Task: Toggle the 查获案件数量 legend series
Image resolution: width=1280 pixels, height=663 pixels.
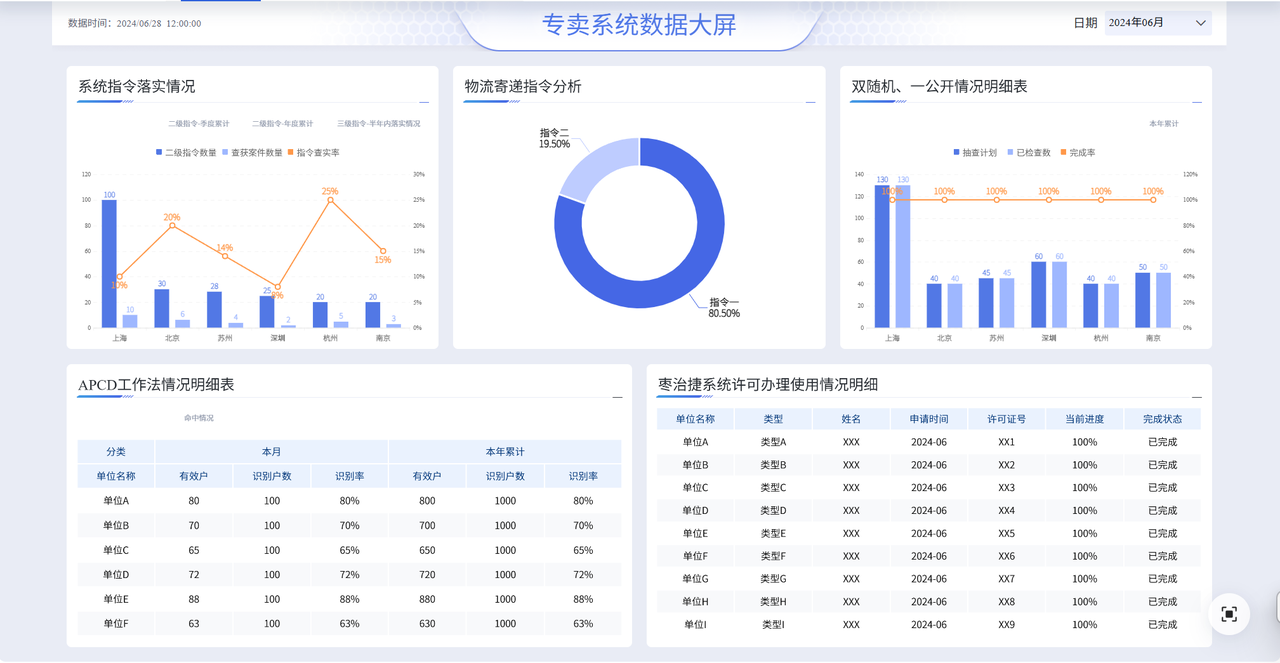Action: 252,153
